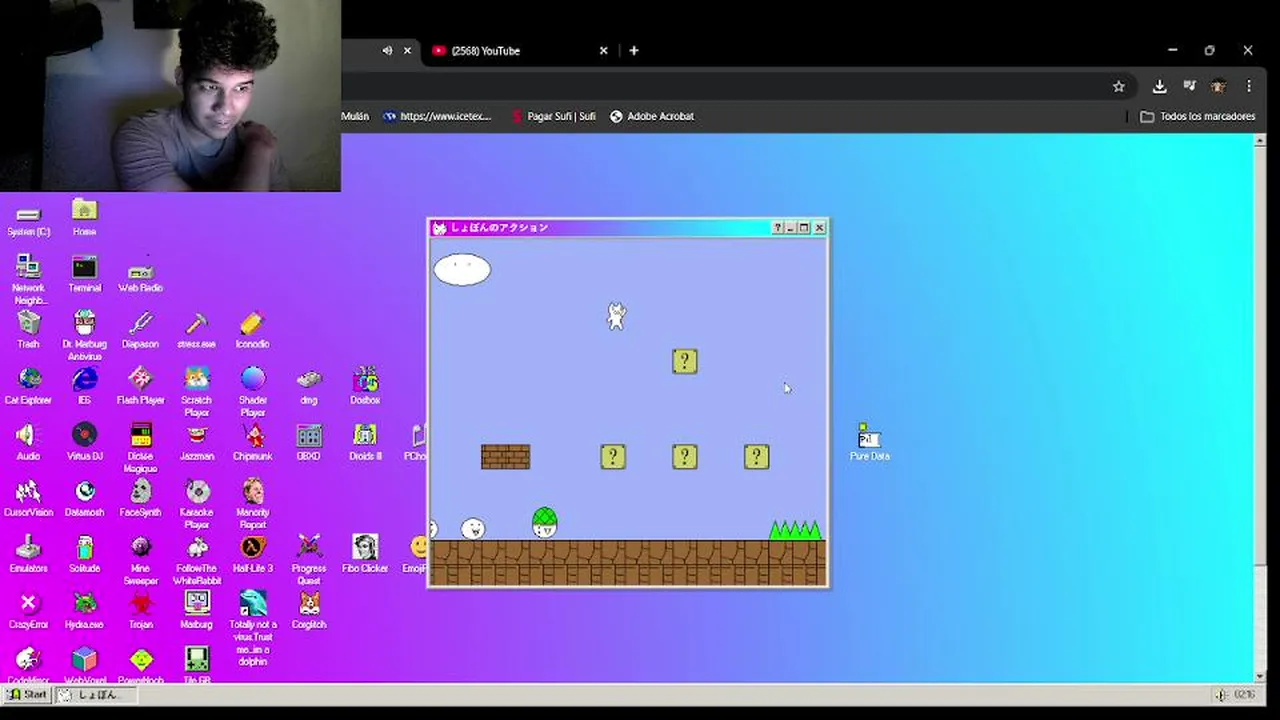Open a new Chrome tab
Image resolution: width=1280 pixels, height=720 pixels.
point(633,50)
